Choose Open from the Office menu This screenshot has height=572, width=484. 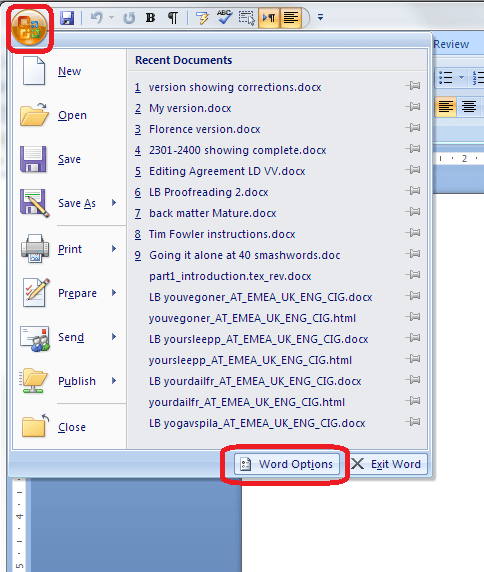72,115
